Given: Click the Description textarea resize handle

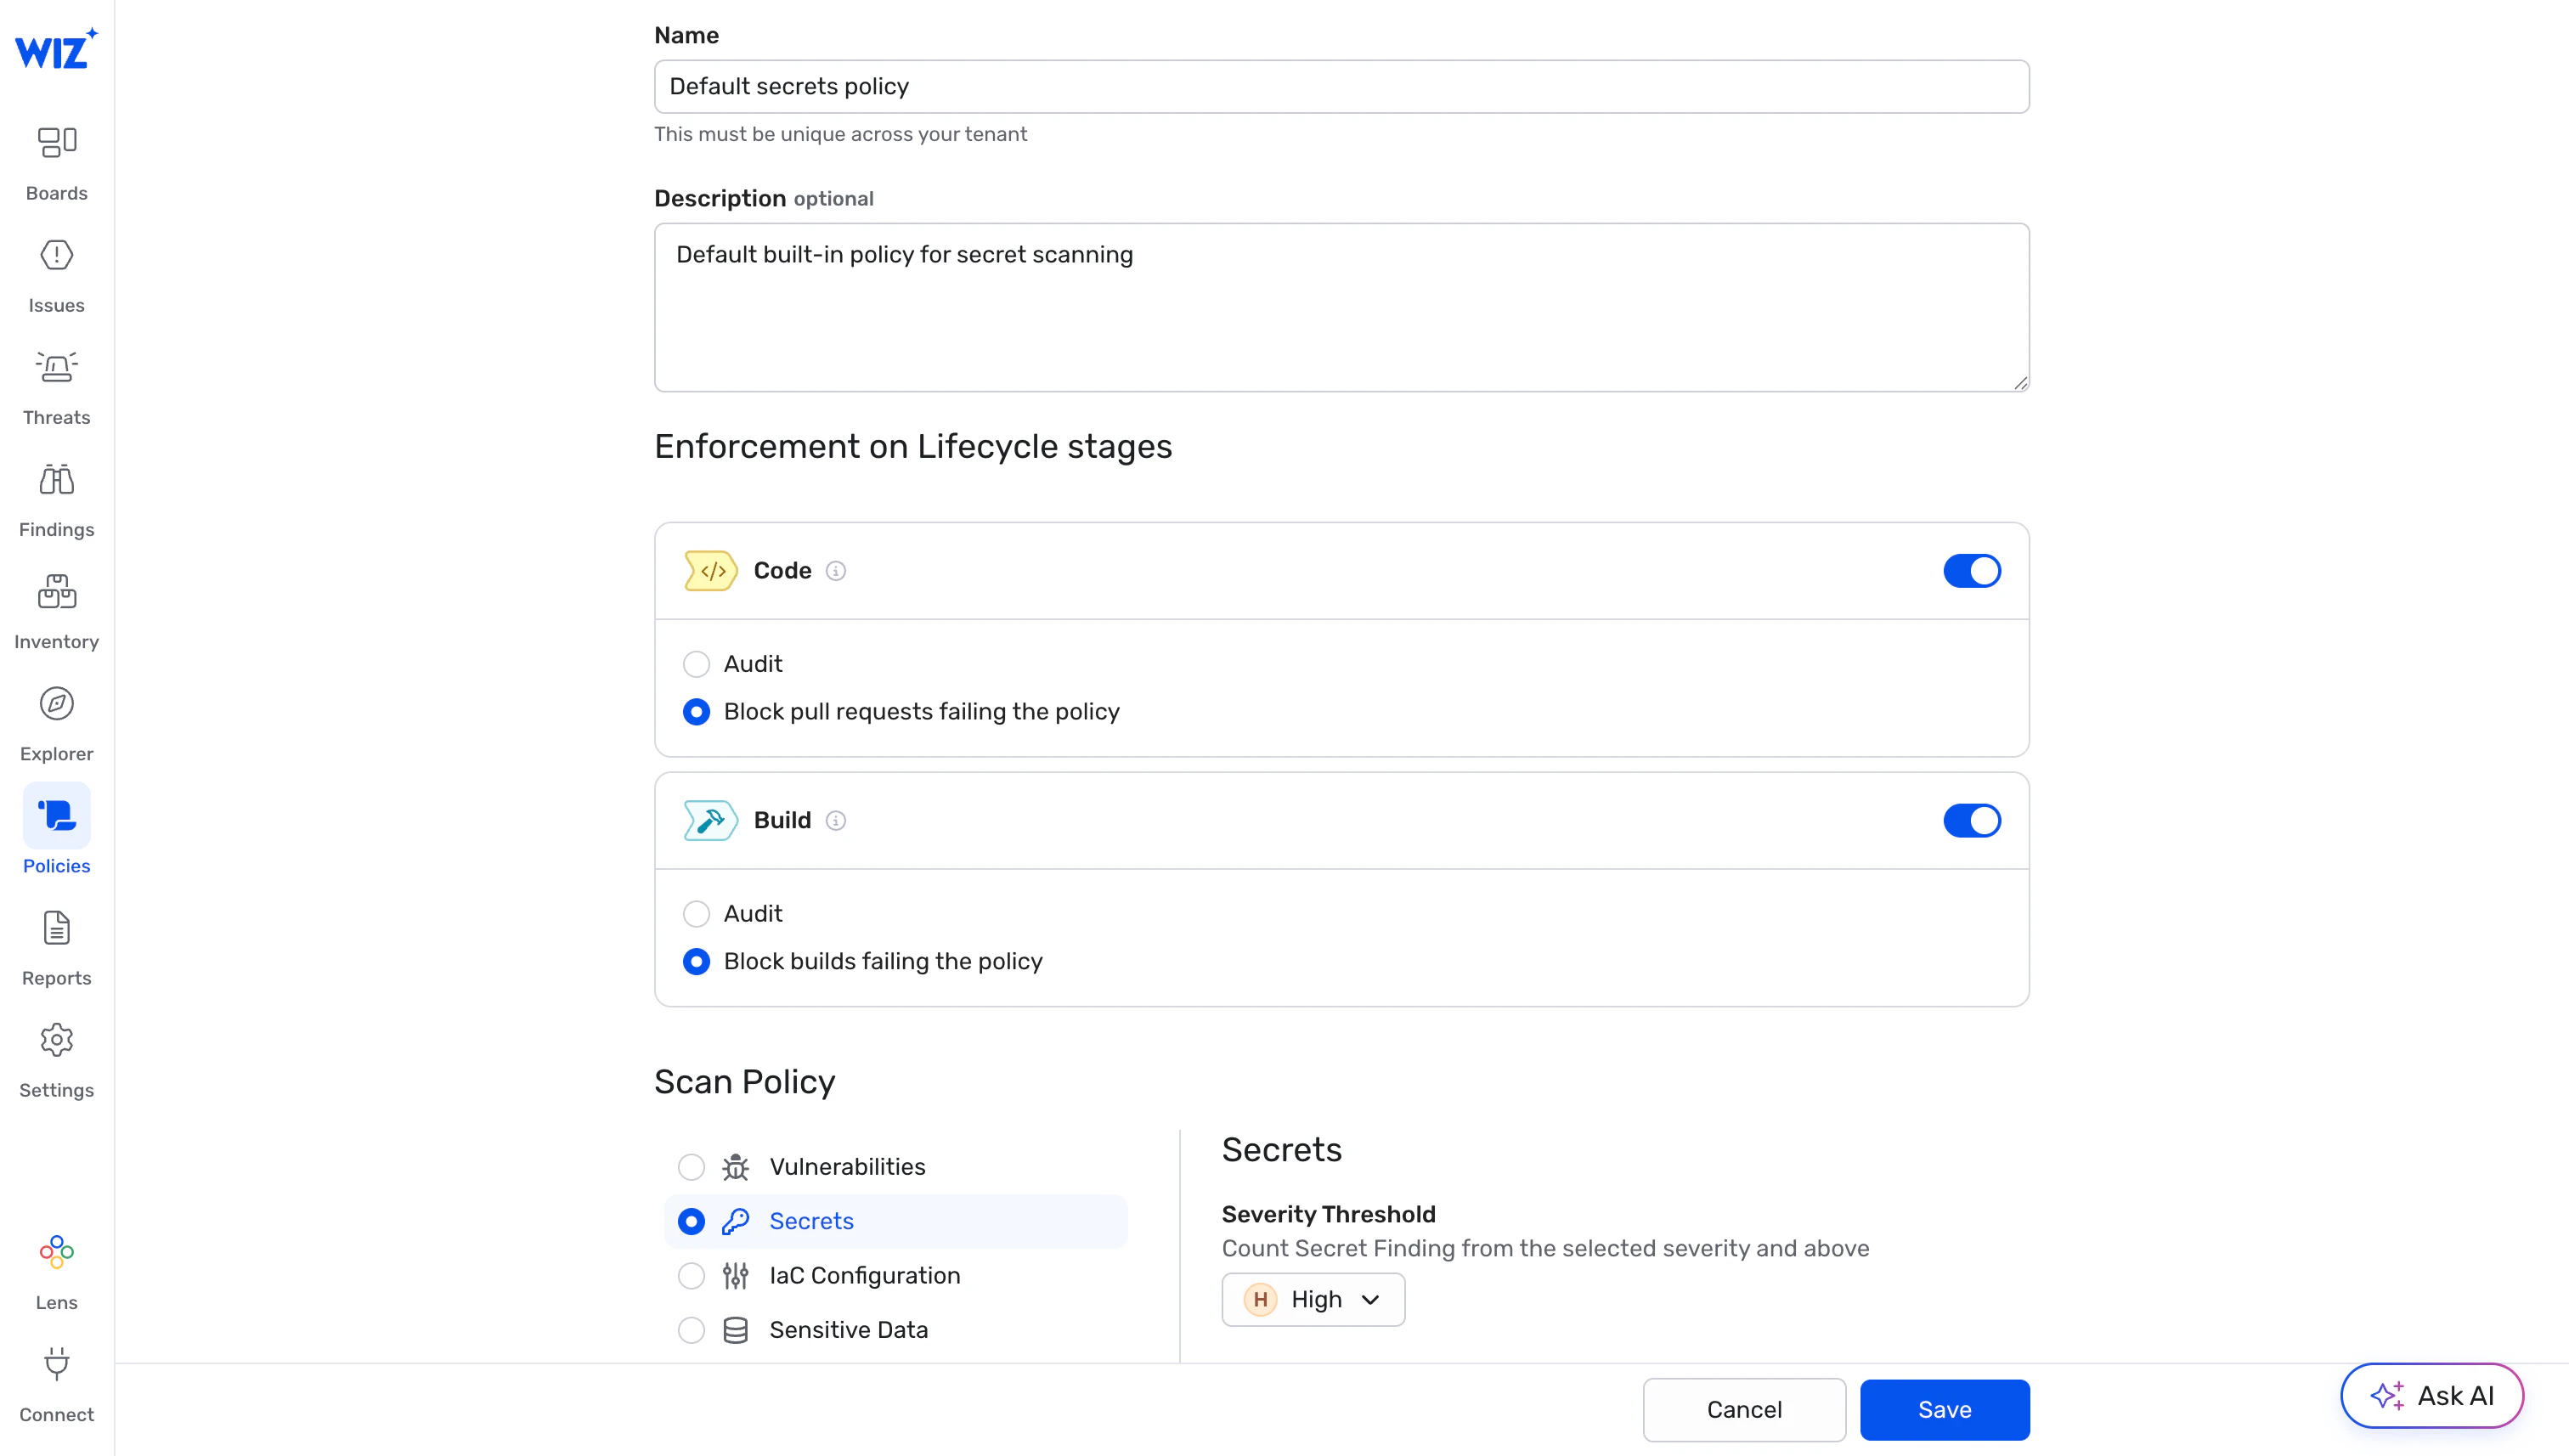Looking at the screenshot, I should tap(2019, 382).
